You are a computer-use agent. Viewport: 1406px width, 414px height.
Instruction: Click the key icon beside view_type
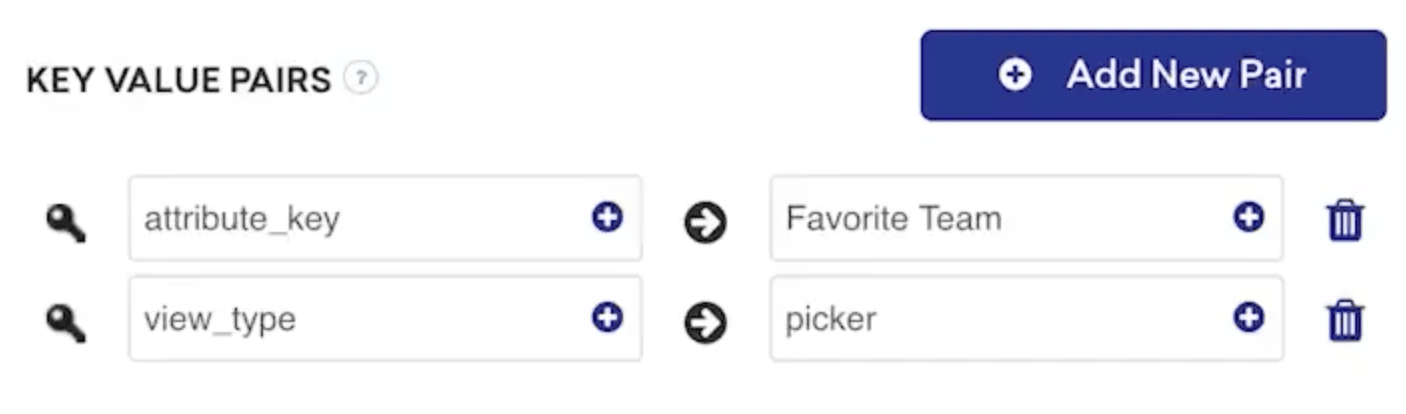click(x=66, y=323)
